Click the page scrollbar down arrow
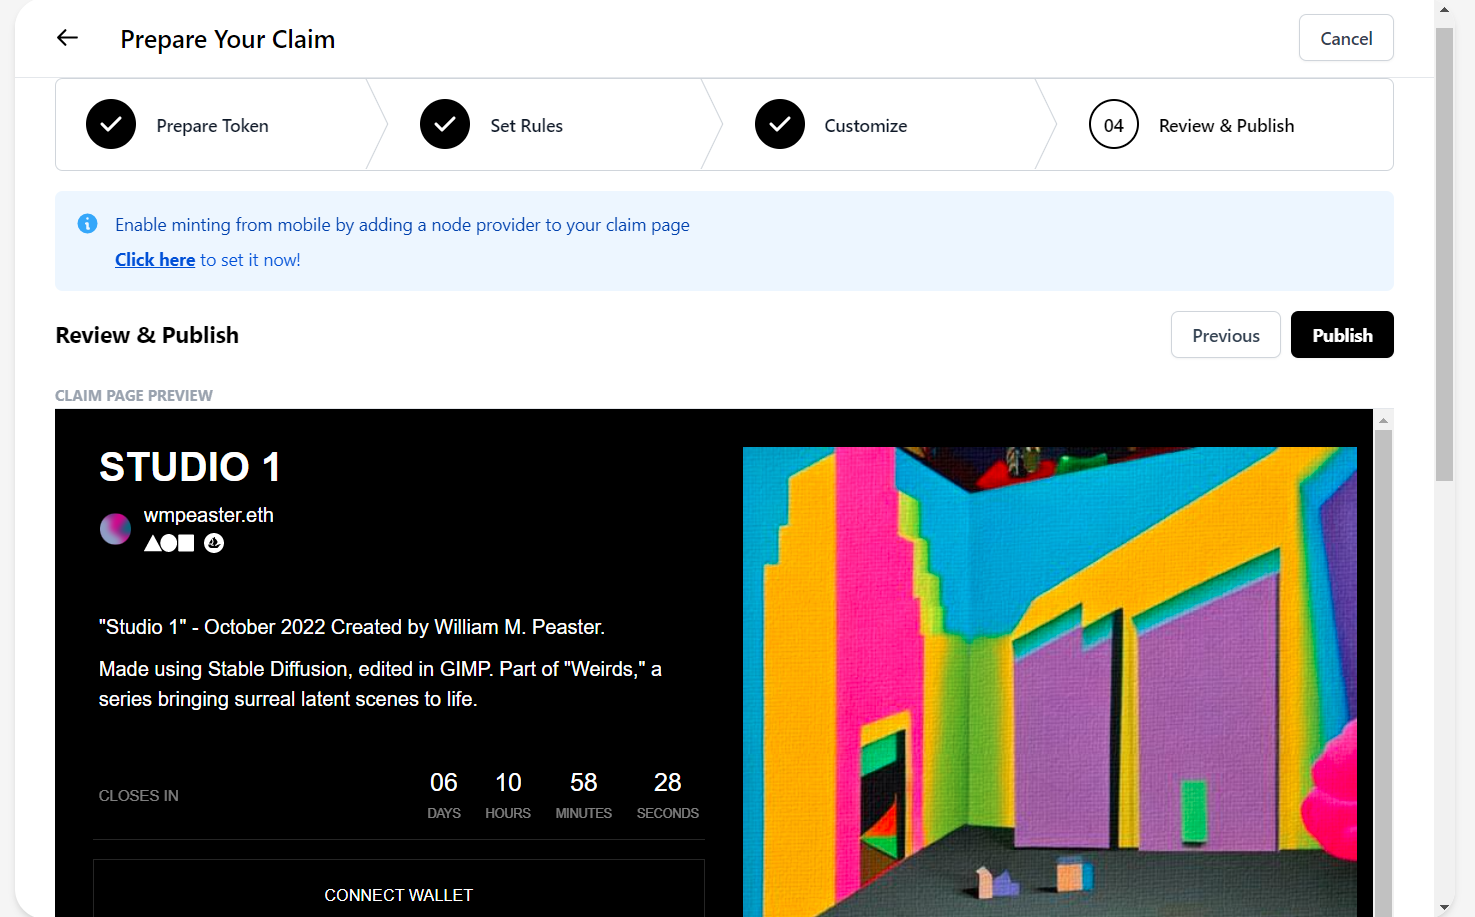The image size is (1475, 917). [x=1444, y=907]
